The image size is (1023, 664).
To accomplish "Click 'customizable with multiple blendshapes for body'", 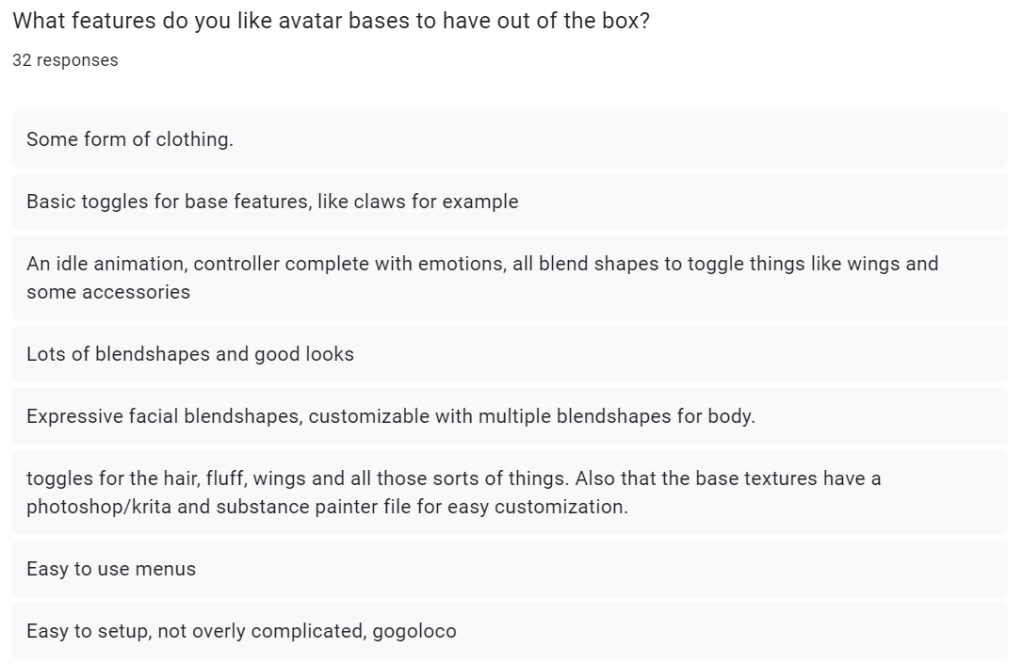I will tap(531, 416).
